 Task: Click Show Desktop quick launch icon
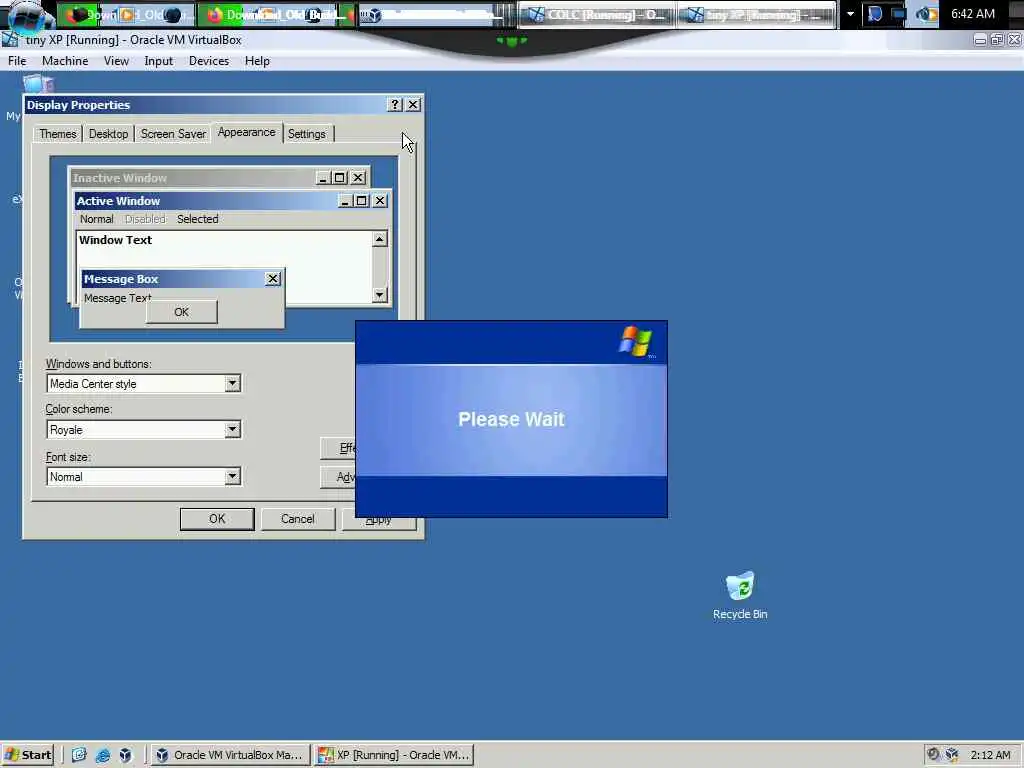79,755
